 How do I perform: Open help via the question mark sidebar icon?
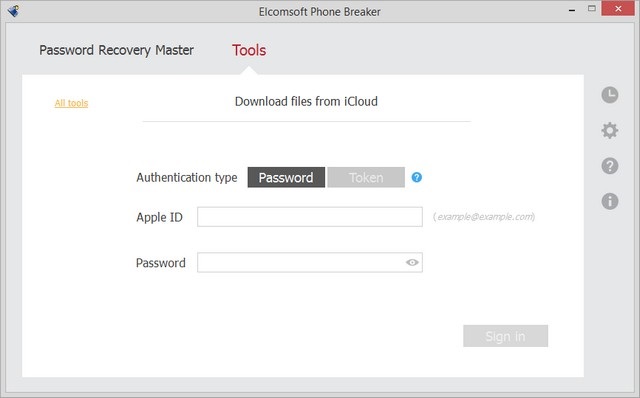click(609, 166)
